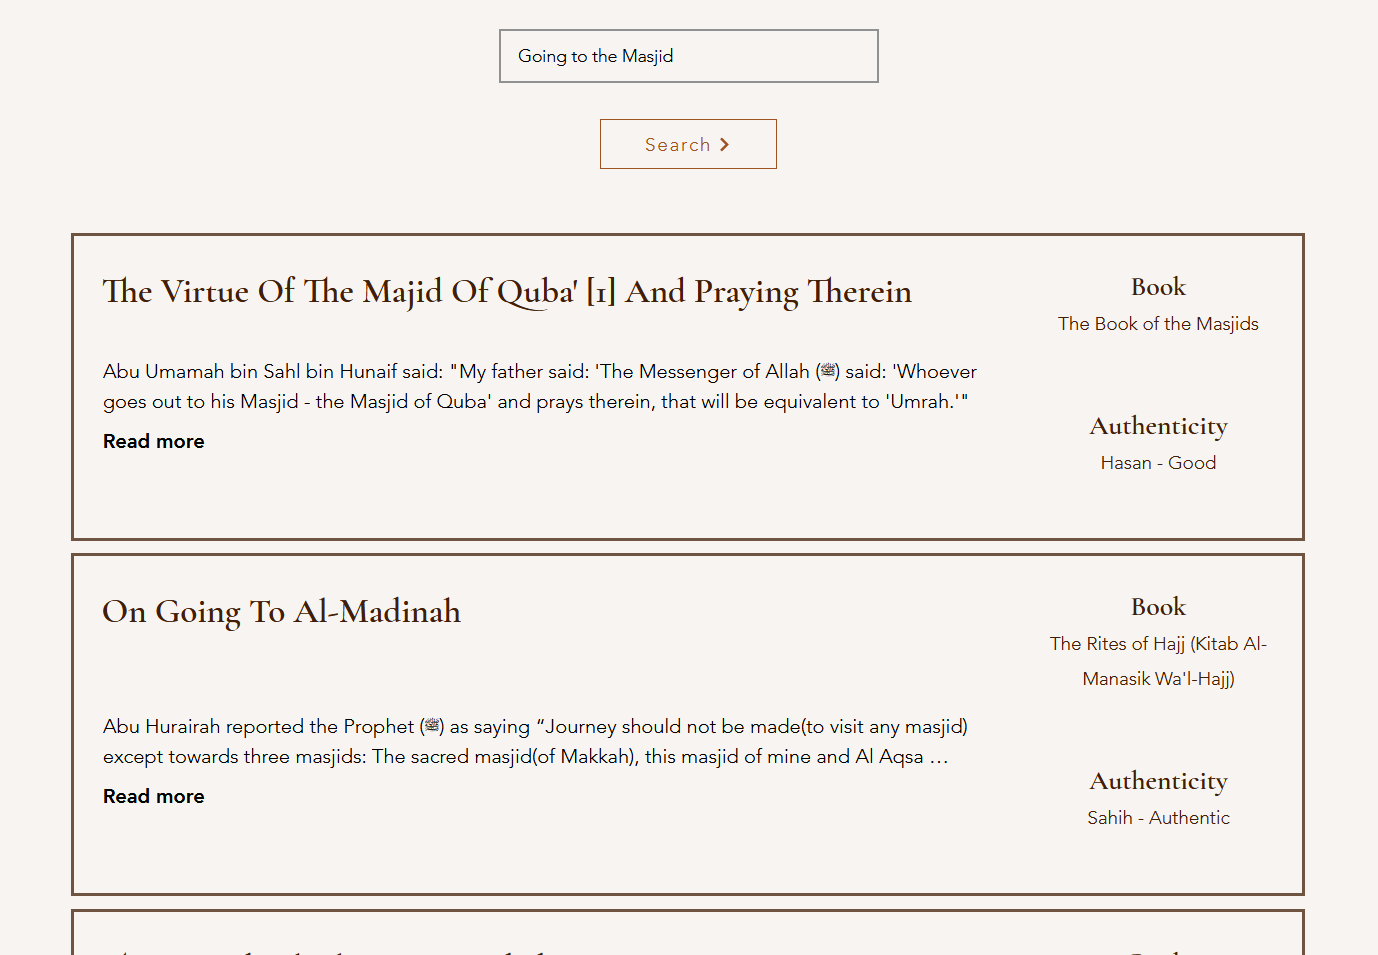Open the 'On Going To Al-Madinah' hadith
Viewport: 1378px width, 955px height.
point(281,611)
